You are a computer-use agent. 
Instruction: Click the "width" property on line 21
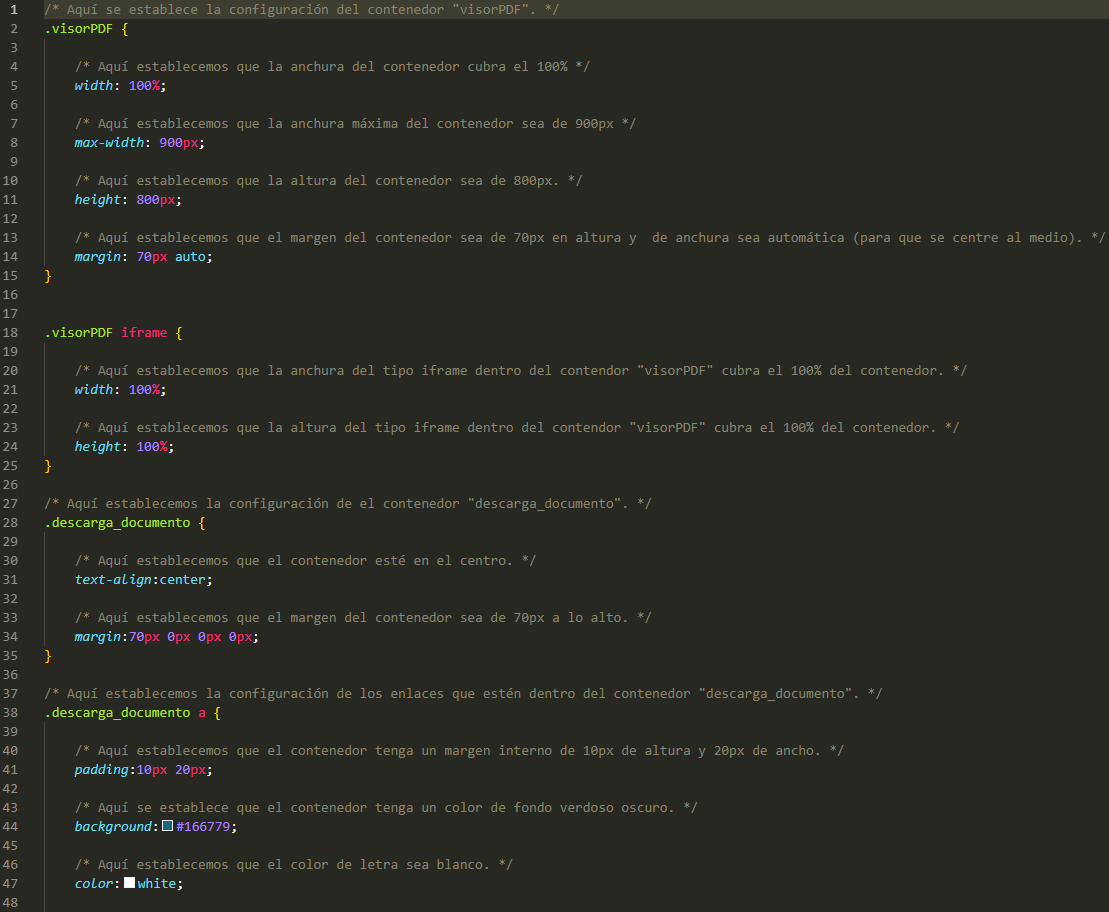pos(94,390)
